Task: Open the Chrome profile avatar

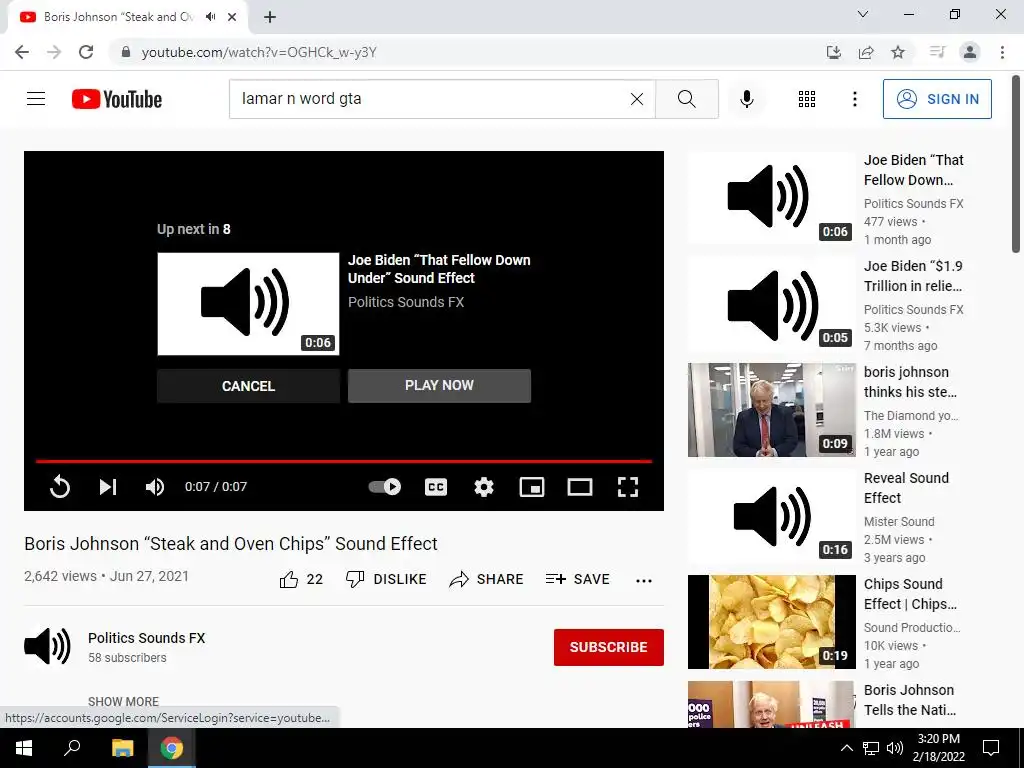Action: [970, 52]
